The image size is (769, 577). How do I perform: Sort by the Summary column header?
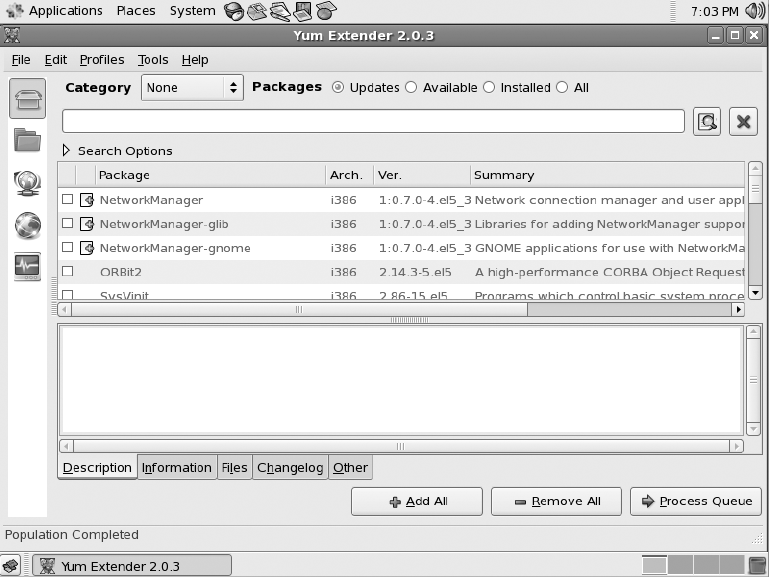tap(607, 175)
